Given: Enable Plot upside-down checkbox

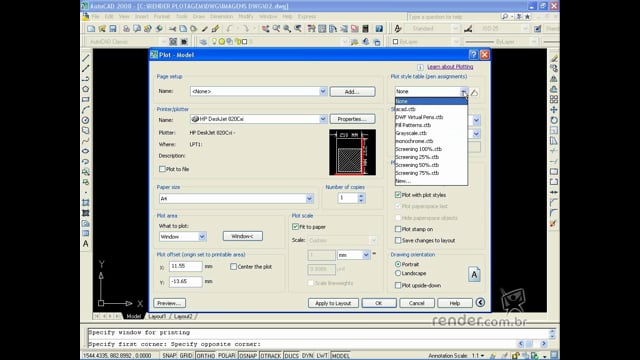Looking at the screenshot, I should click(x=398, y=285).
